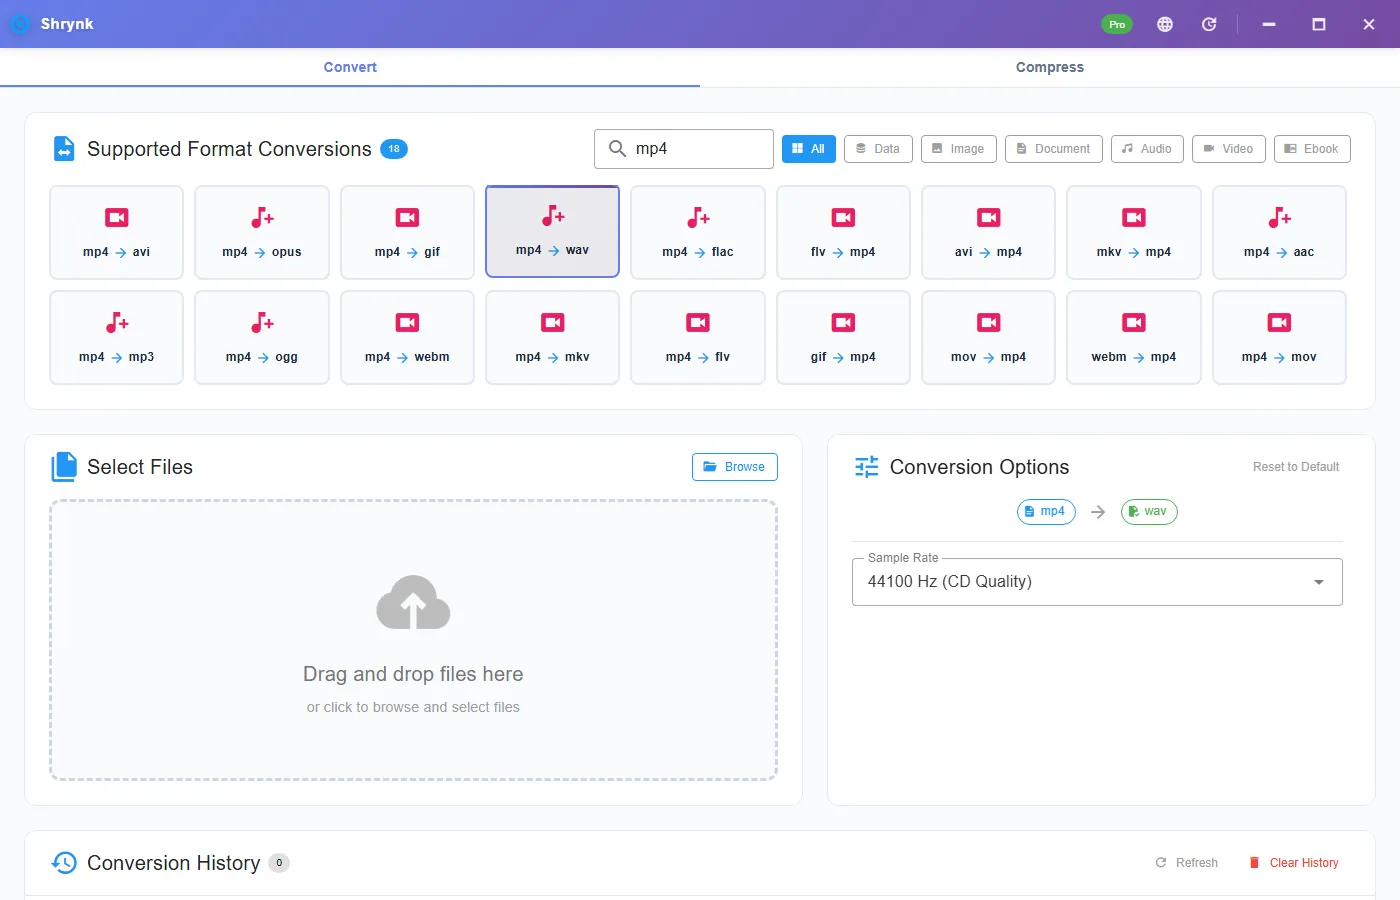Pick the mkv to mp4 conversion card
This screenshot has width=1400, height=900.
pyautogui.click(x=1134, y=232)
